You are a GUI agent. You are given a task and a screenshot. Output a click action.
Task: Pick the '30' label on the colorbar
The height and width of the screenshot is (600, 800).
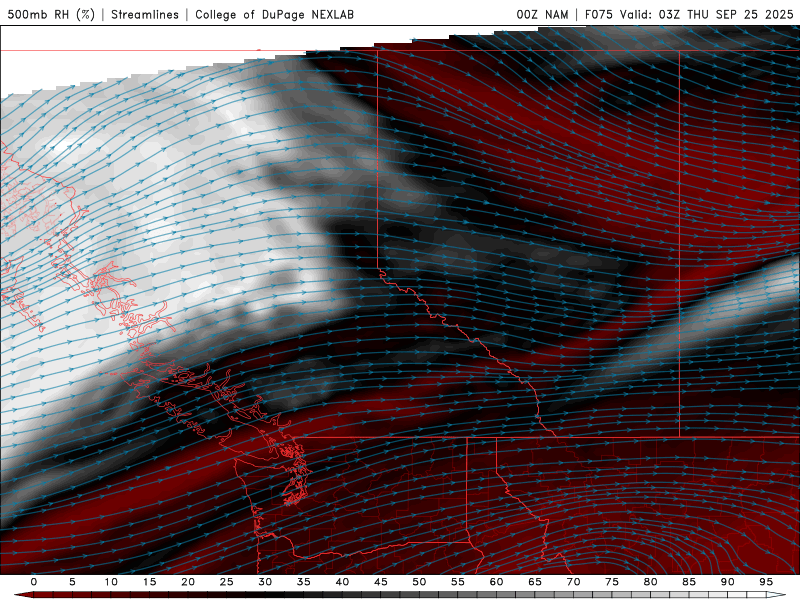tap(265, 582)
